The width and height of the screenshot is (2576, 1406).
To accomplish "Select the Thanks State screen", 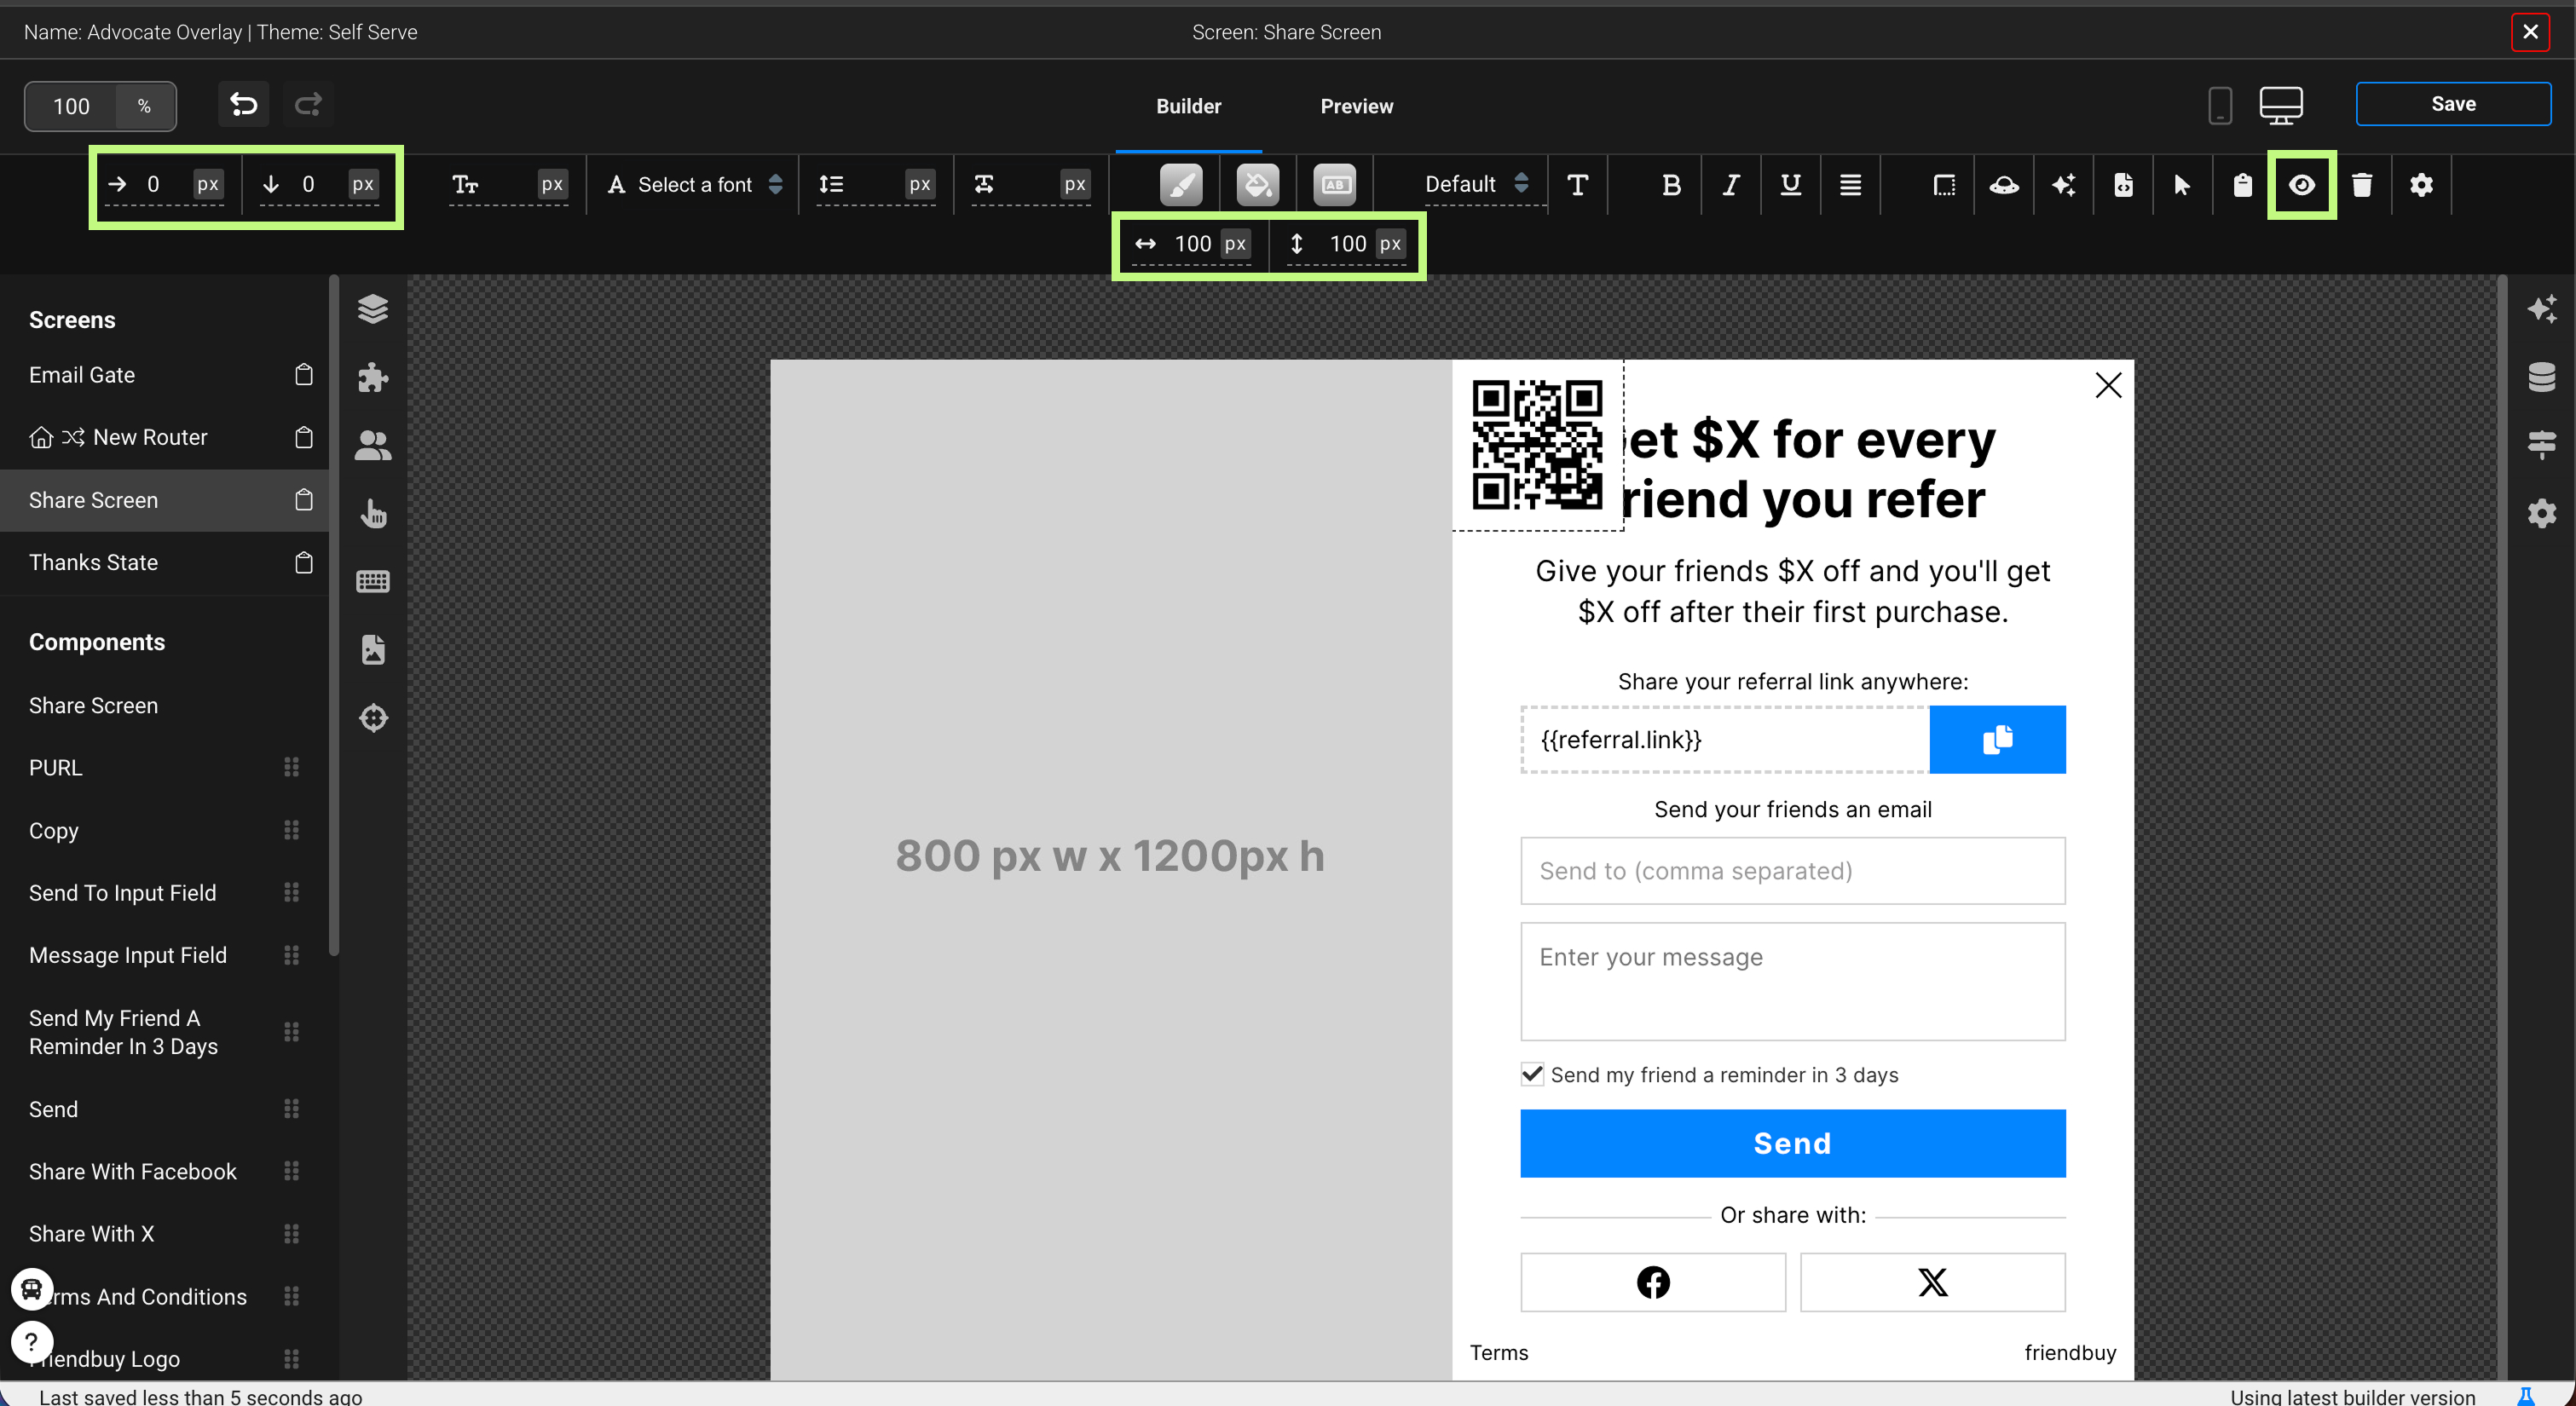I will pos(93,562).
